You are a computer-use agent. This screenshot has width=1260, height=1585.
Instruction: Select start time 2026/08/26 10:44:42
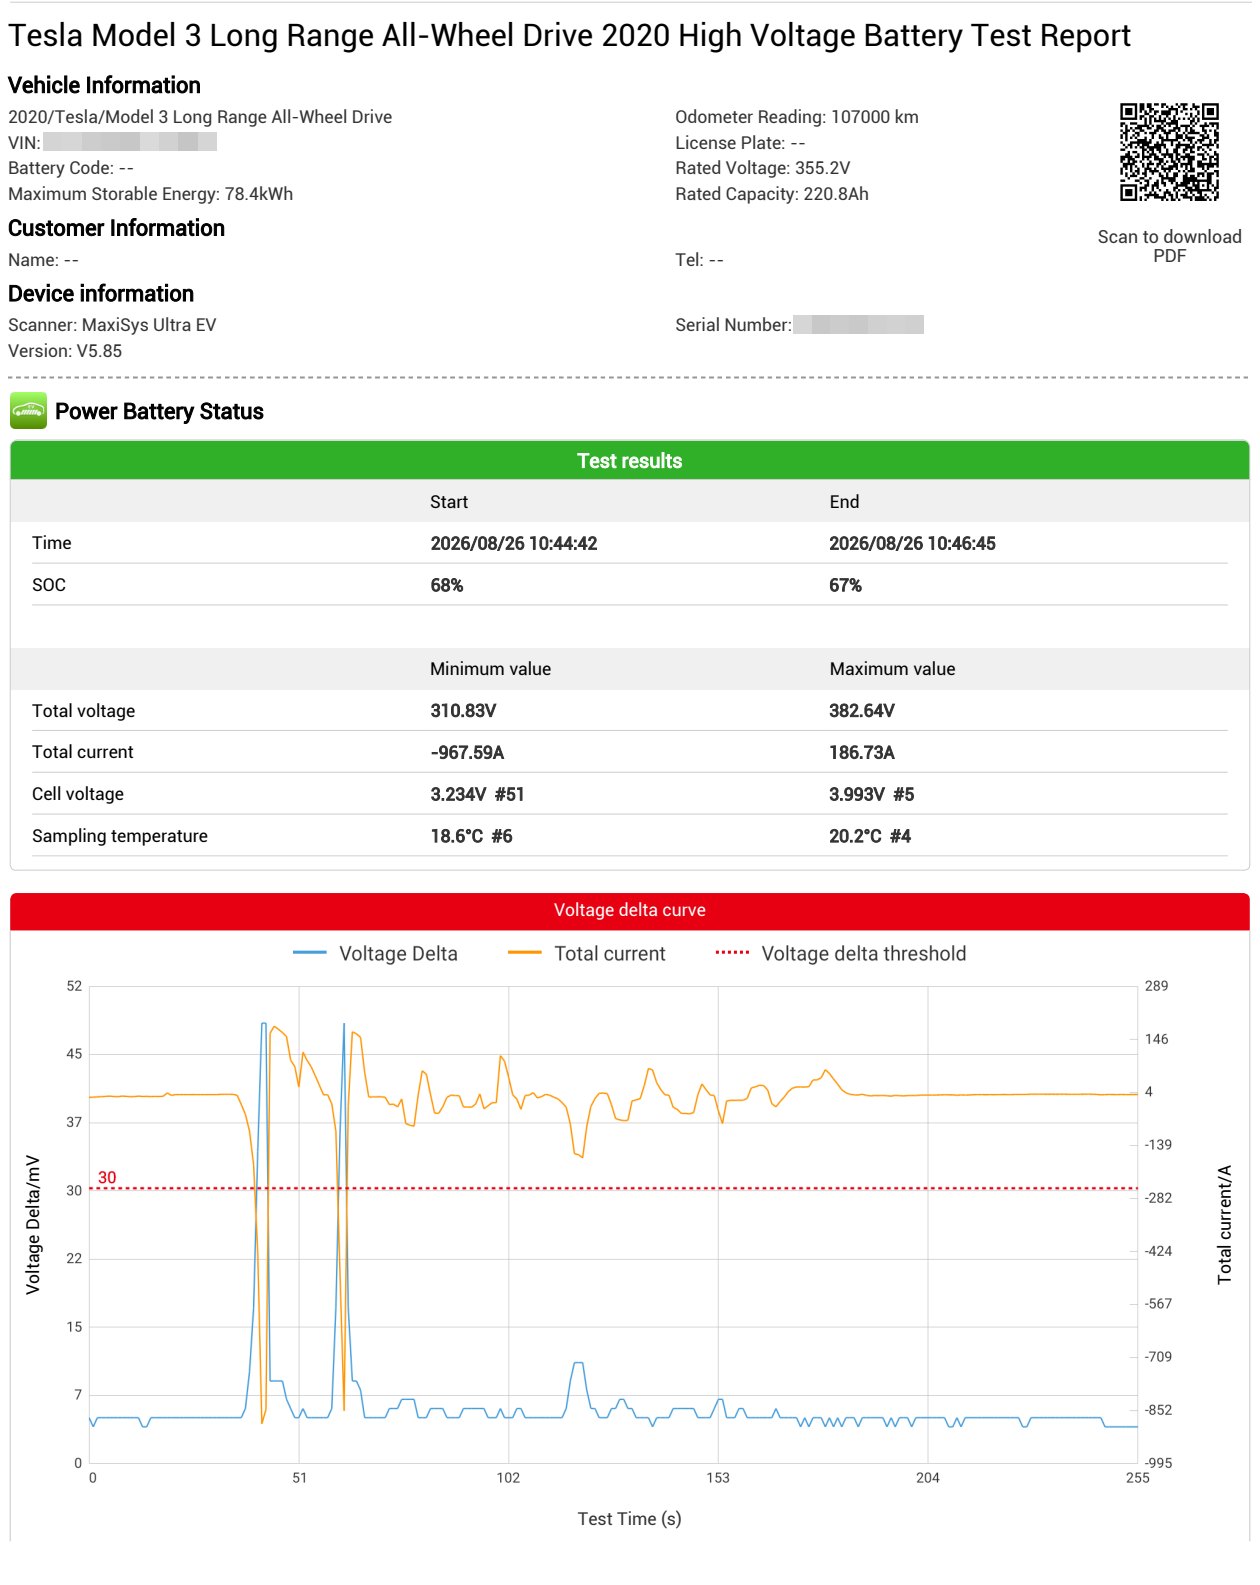[514, 544]
